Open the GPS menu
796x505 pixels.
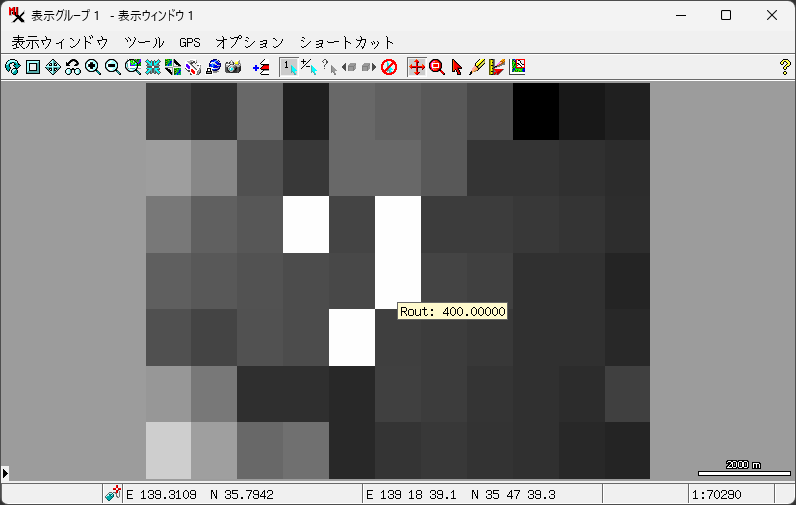[190, 42]
